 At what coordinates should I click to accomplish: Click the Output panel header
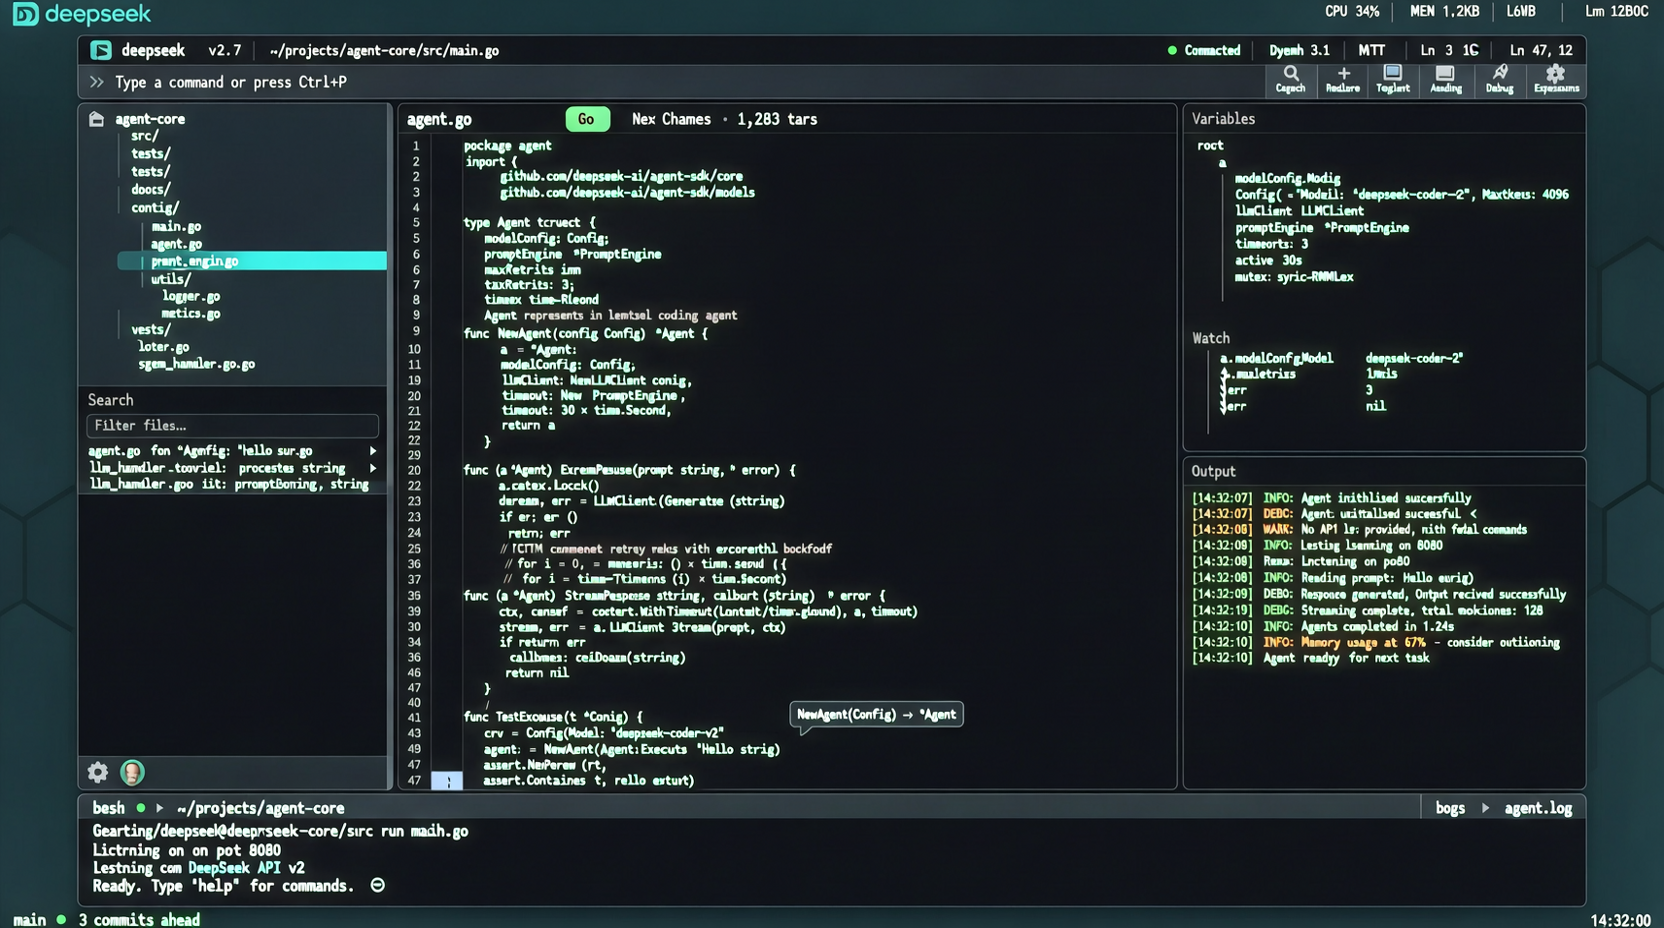[x=1213, y=471]
